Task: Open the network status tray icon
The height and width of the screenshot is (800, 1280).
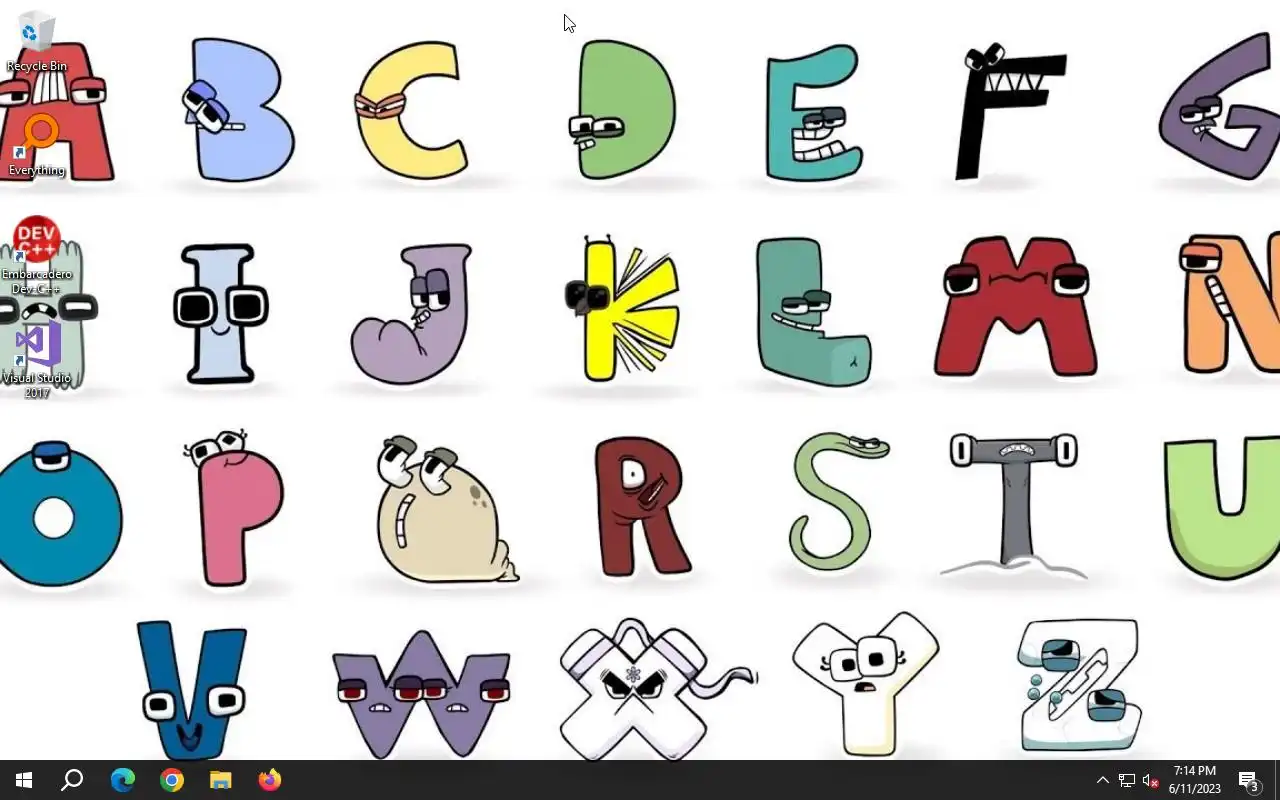Action: point(1127,780)
